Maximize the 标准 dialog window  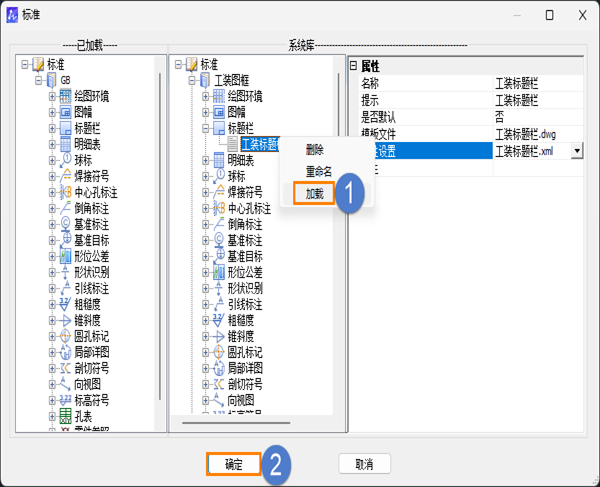pyautogui.click(x=549, y=15)
